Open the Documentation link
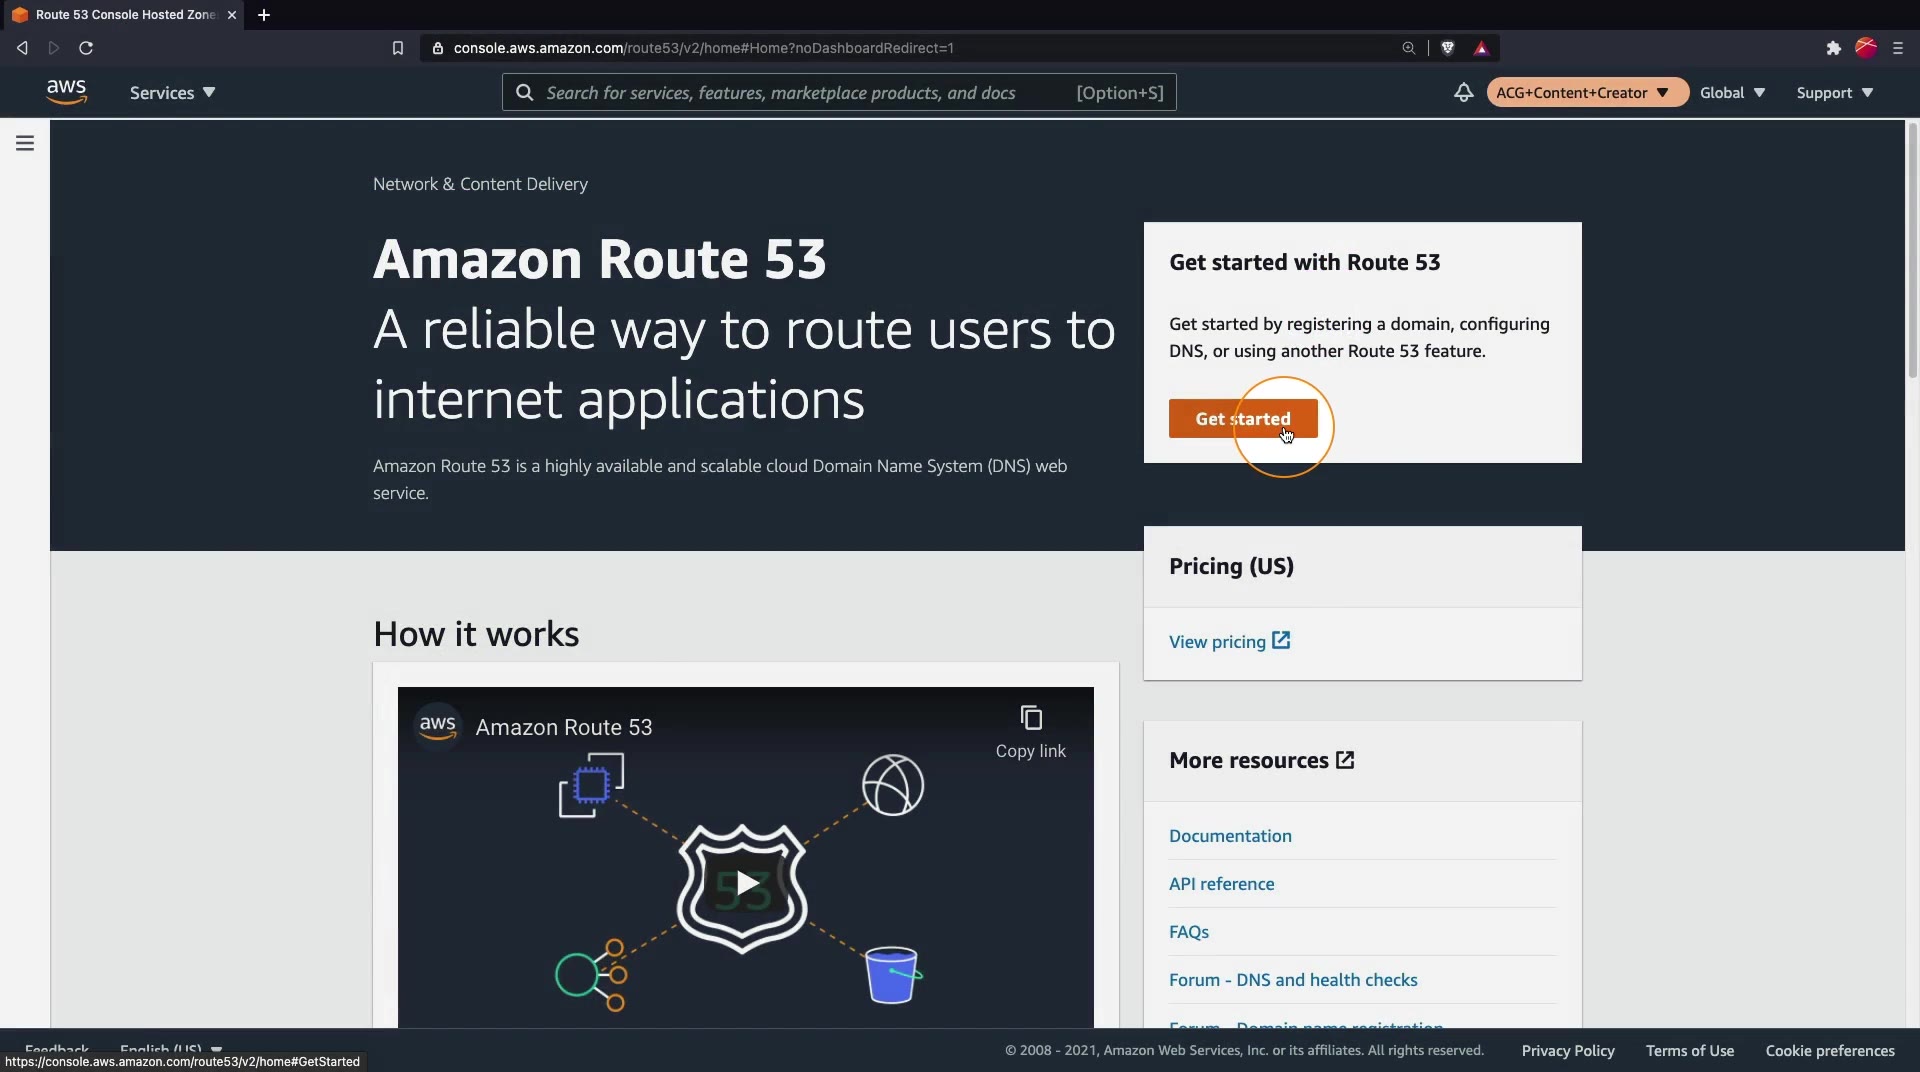Image resolution: width=1920 pixels, height=1072 pixels. pos(1230,836)
